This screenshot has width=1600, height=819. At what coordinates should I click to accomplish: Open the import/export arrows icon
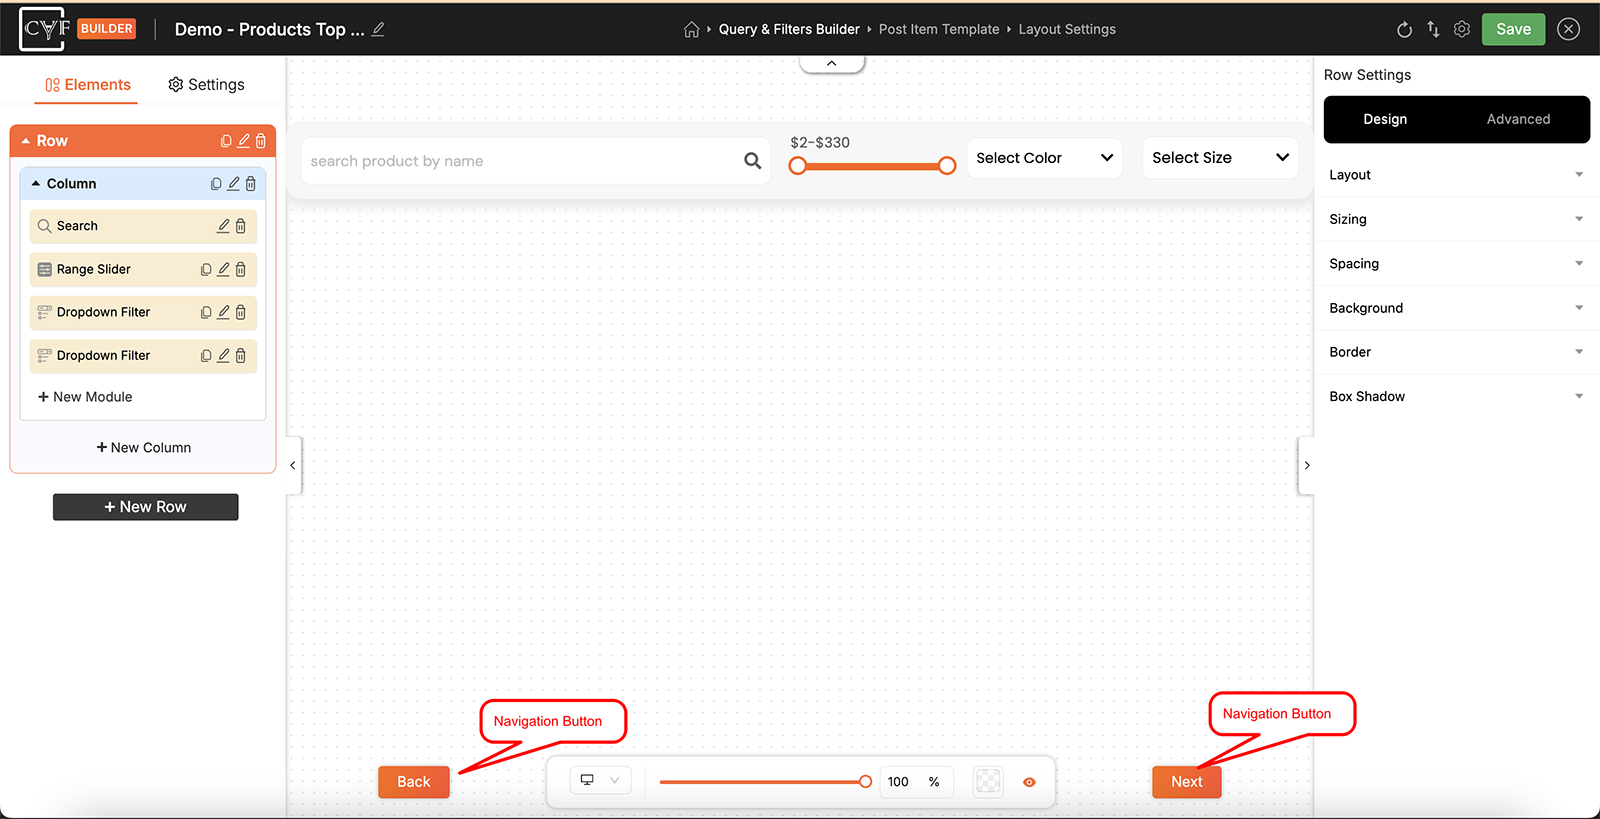coord(1433,30)
